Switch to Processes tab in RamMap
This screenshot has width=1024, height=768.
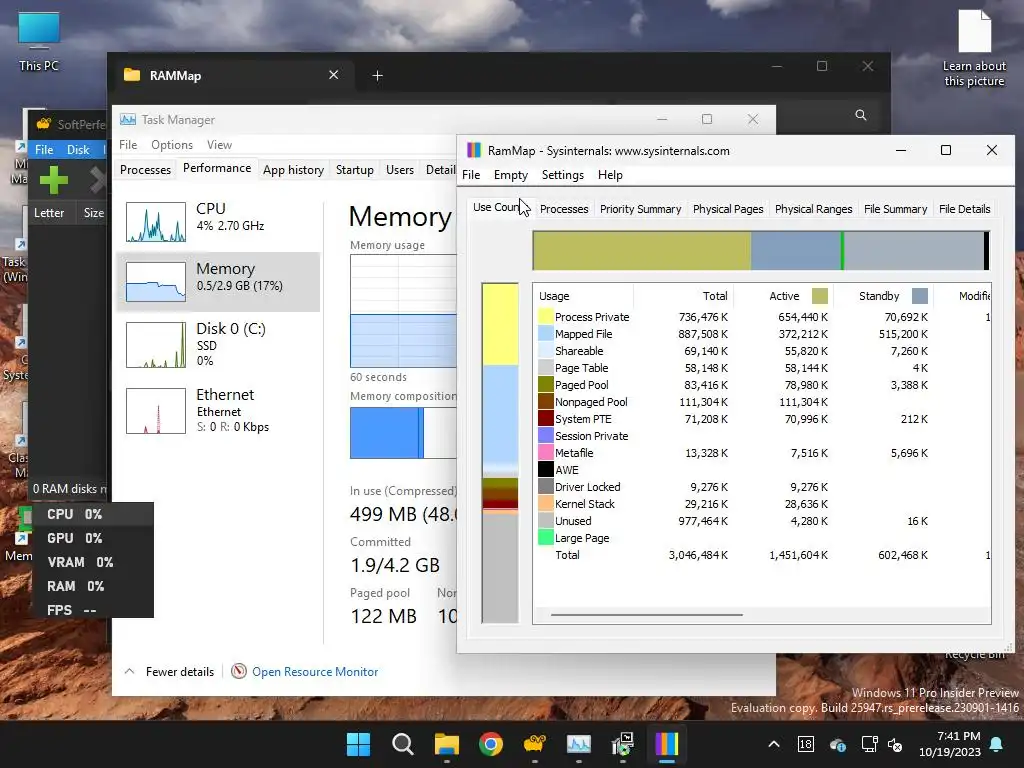pos(564,209)
